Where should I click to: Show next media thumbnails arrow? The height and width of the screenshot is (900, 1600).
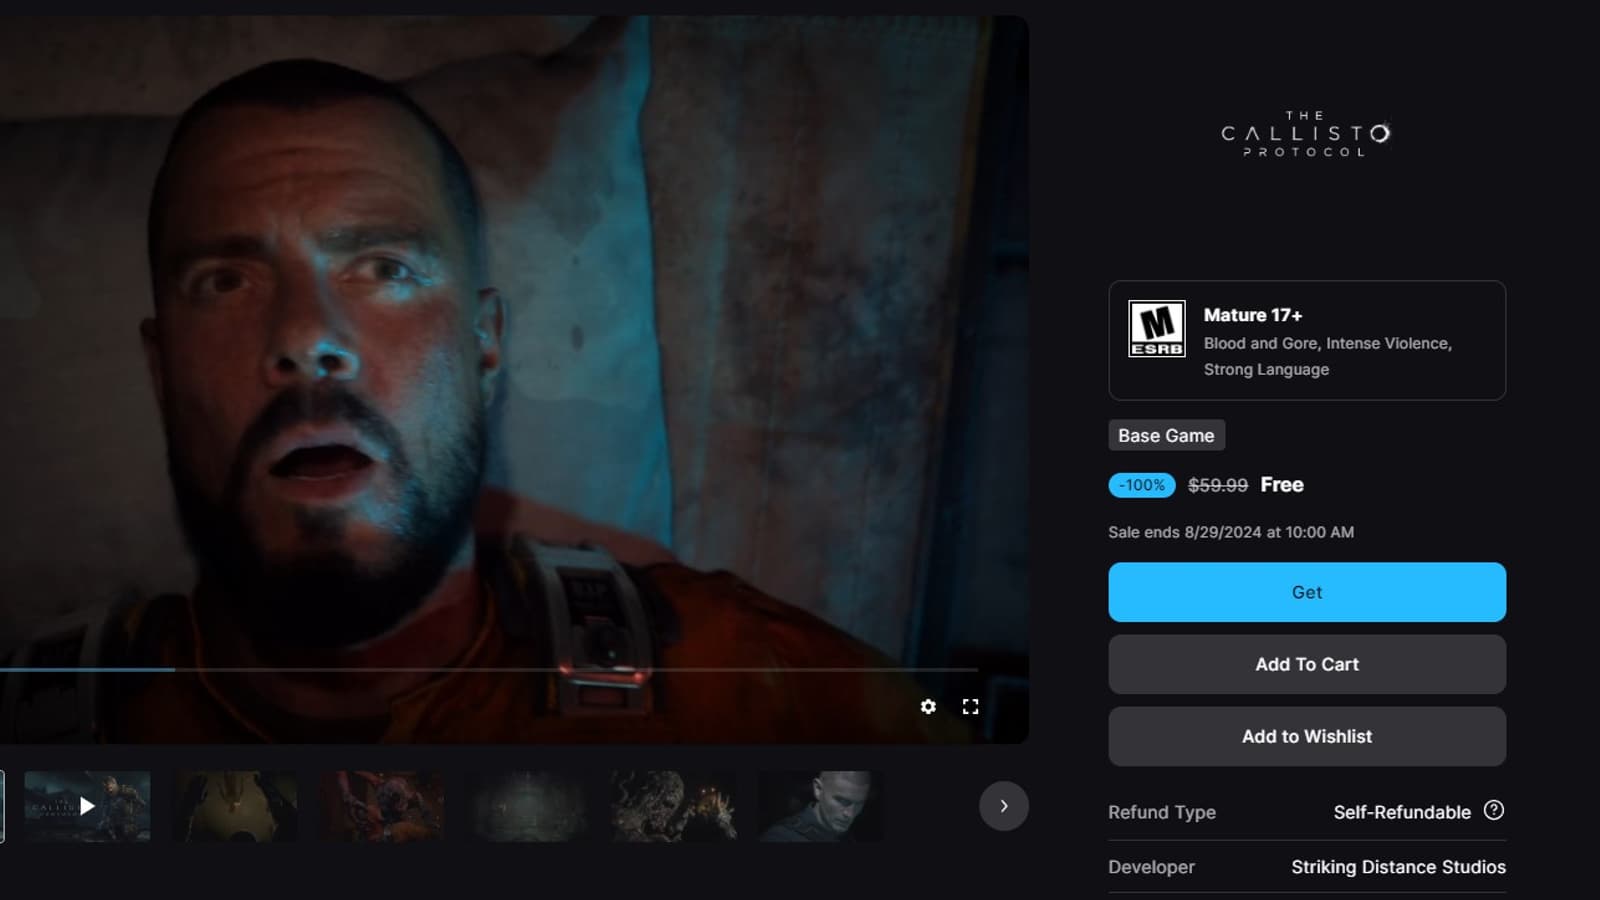pyautogui.click(x=1004, y=806)
